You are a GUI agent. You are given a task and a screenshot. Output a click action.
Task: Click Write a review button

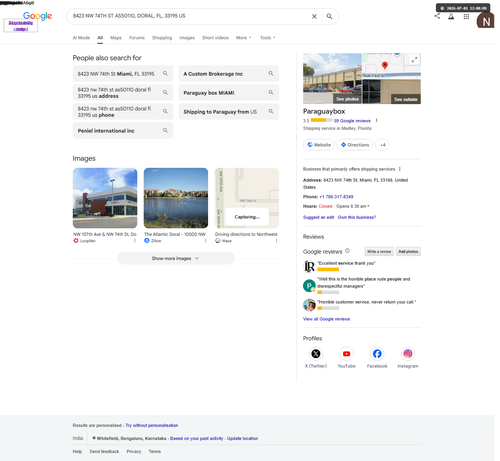pyautogui.click(x=379, y=251)
